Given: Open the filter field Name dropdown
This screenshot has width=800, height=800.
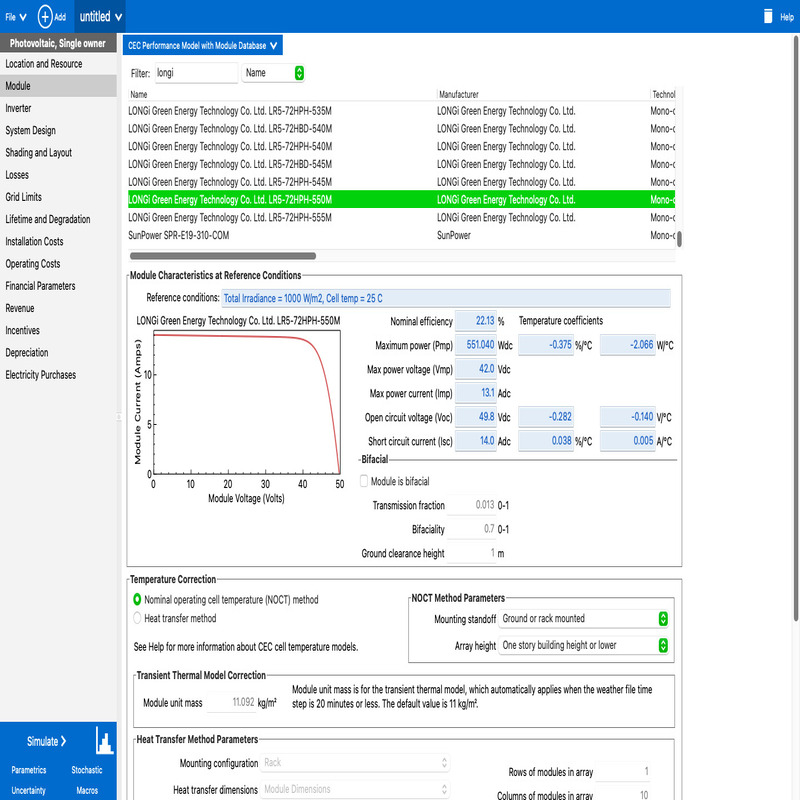Looking at the screenshot, I should [273, 73].
